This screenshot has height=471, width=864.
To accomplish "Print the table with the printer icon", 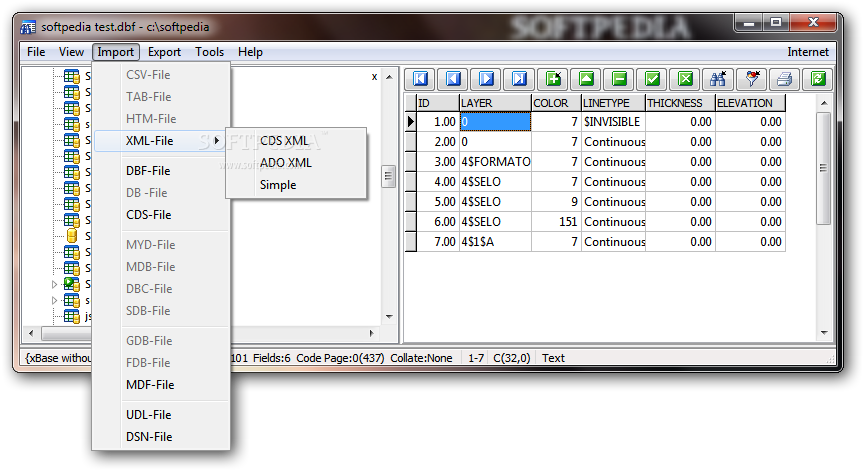I will pos(785,79).
